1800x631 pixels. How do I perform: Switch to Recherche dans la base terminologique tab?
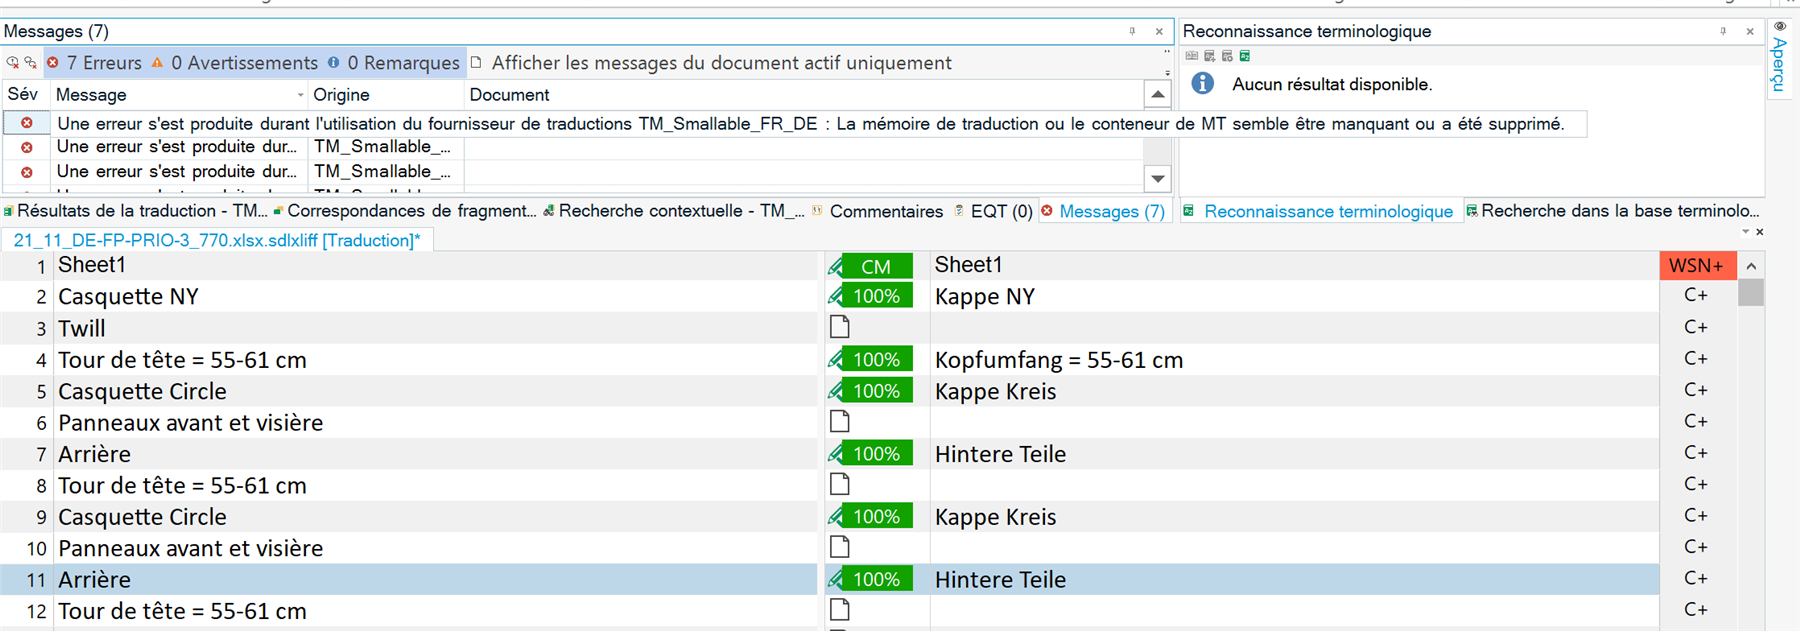coord(1612,211)
